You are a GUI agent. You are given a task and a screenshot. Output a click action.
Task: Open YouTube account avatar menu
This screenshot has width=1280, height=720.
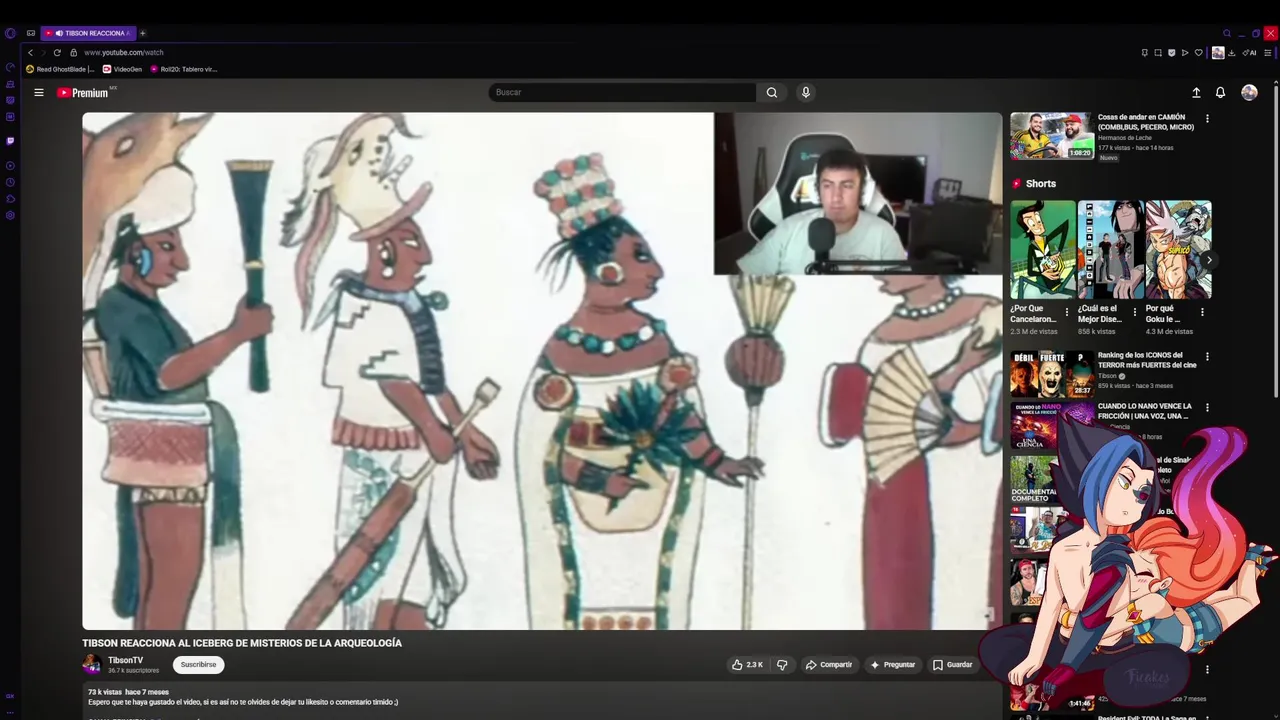coord(1249,92)
